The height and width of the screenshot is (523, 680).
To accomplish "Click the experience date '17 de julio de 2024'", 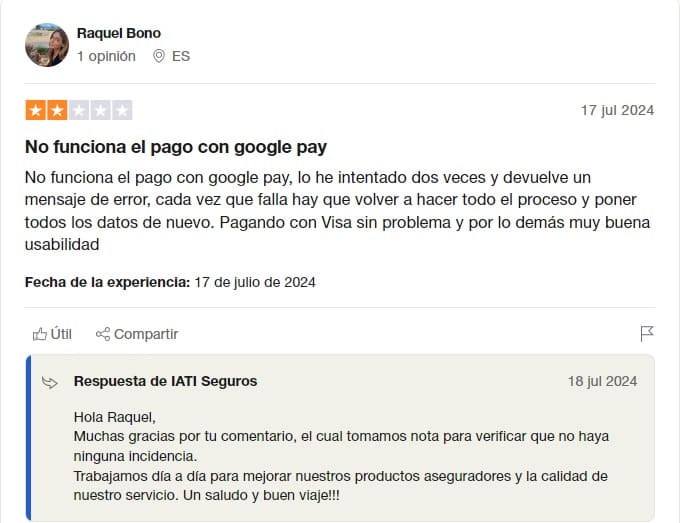I will (x=255, y=282).
